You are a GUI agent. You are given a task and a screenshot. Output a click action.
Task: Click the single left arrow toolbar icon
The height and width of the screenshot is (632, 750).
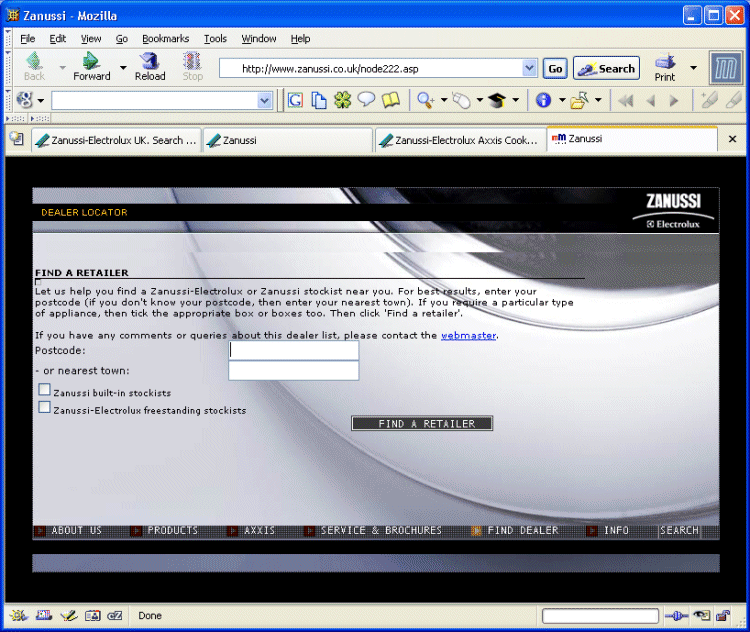[651, 100]
